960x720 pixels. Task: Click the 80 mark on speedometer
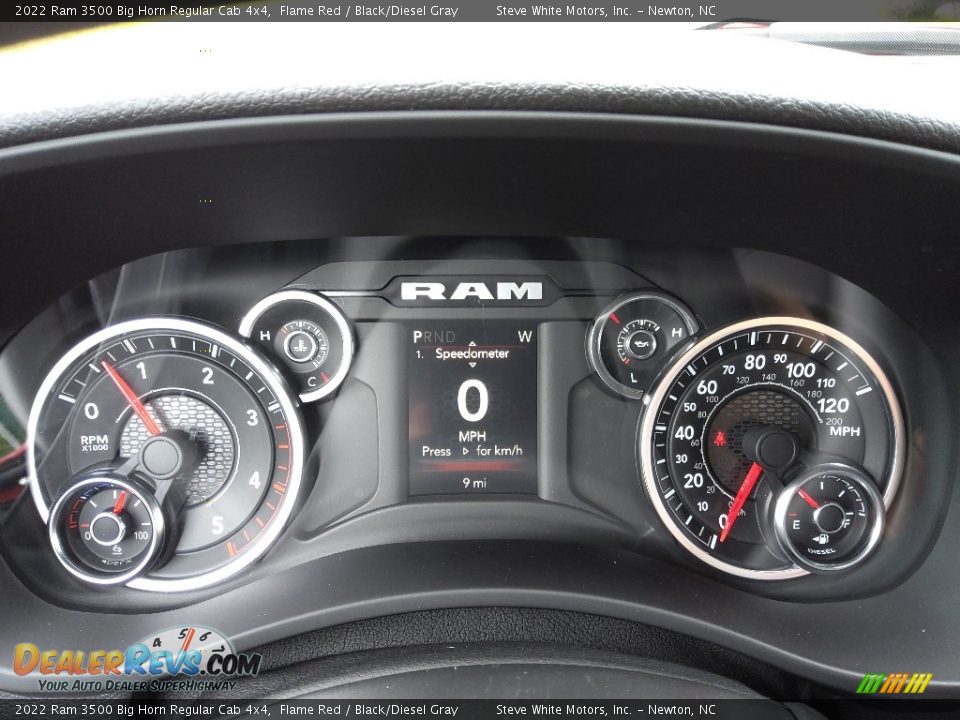tap(755, 362)
